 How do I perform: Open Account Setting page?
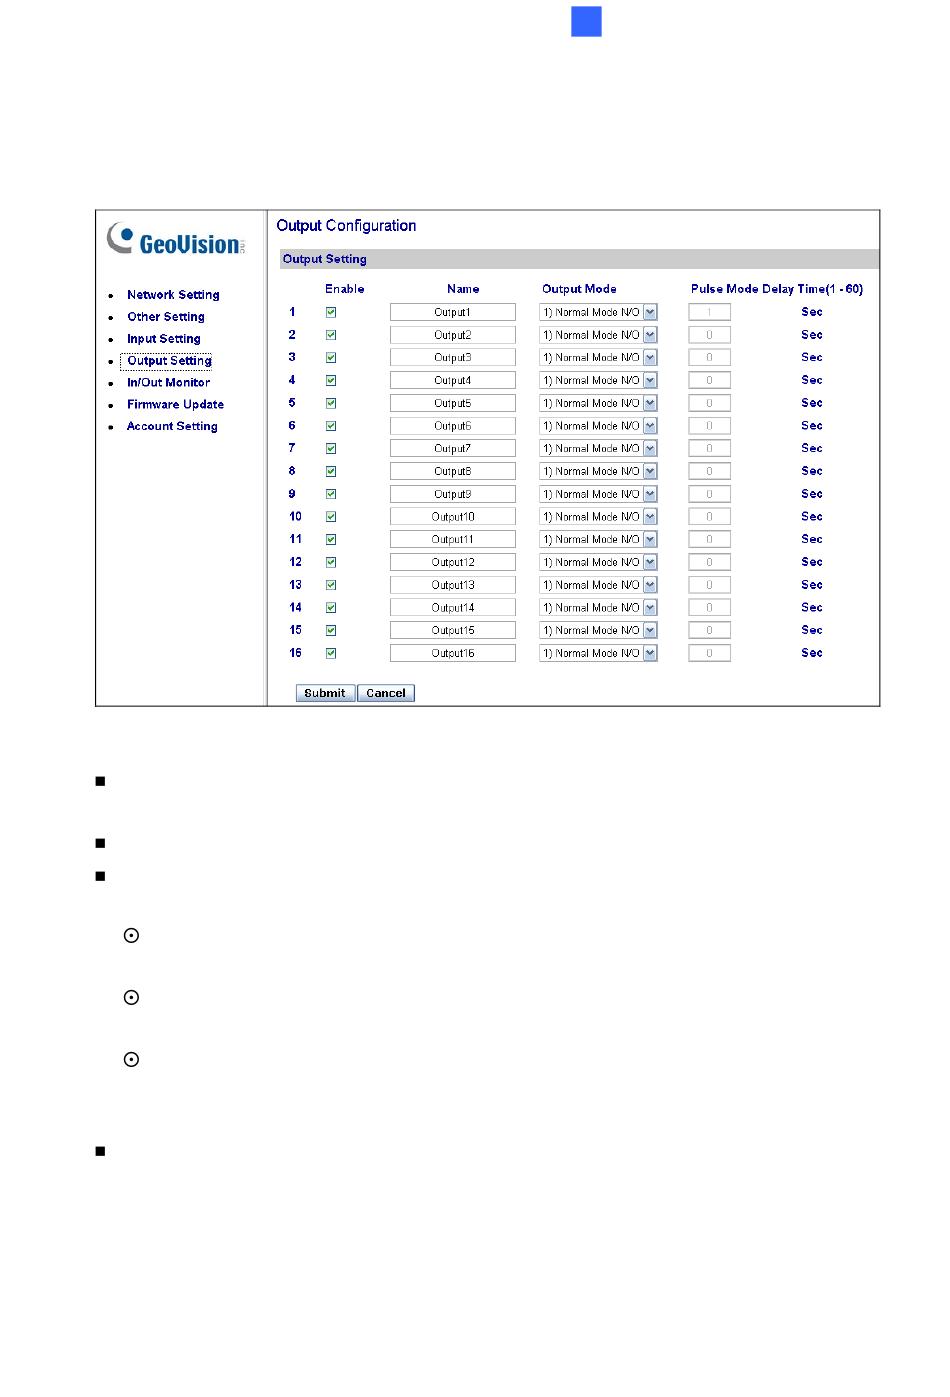point(172,427)
